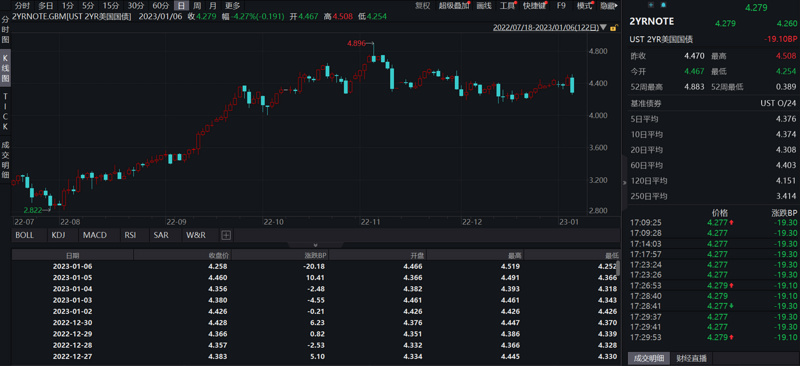Click the data table vertical scrollbar
This screenshot has width=800, height=366.
618,269
